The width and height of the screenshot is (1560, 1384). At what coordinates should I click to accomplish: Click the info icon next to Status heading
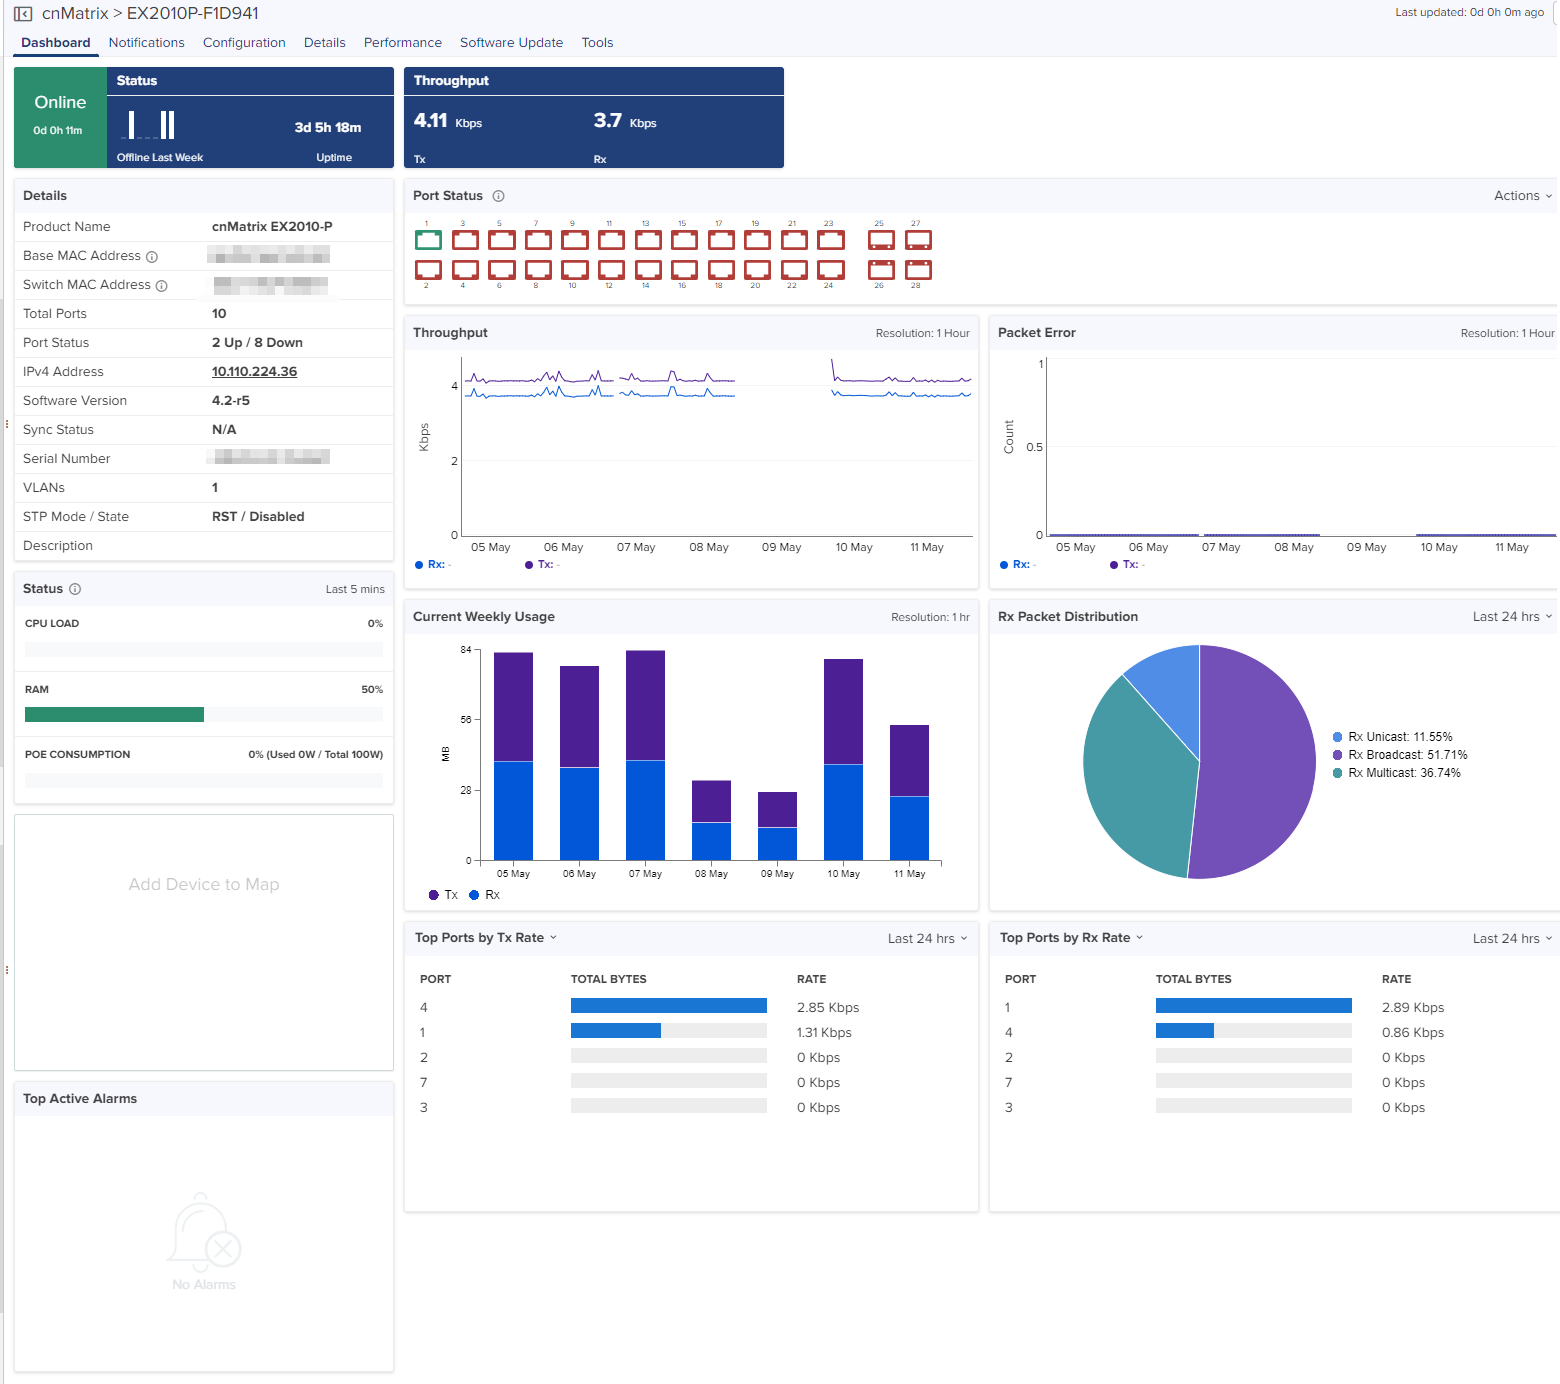point(75,589)
